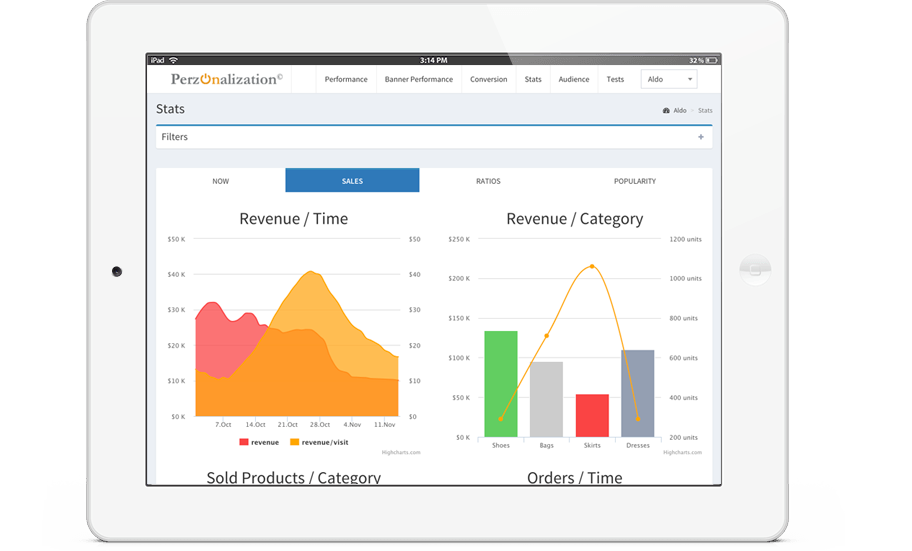Open the Performance menu item
Image resolution: width=912 pixels, height=551 pixels.
346,79
